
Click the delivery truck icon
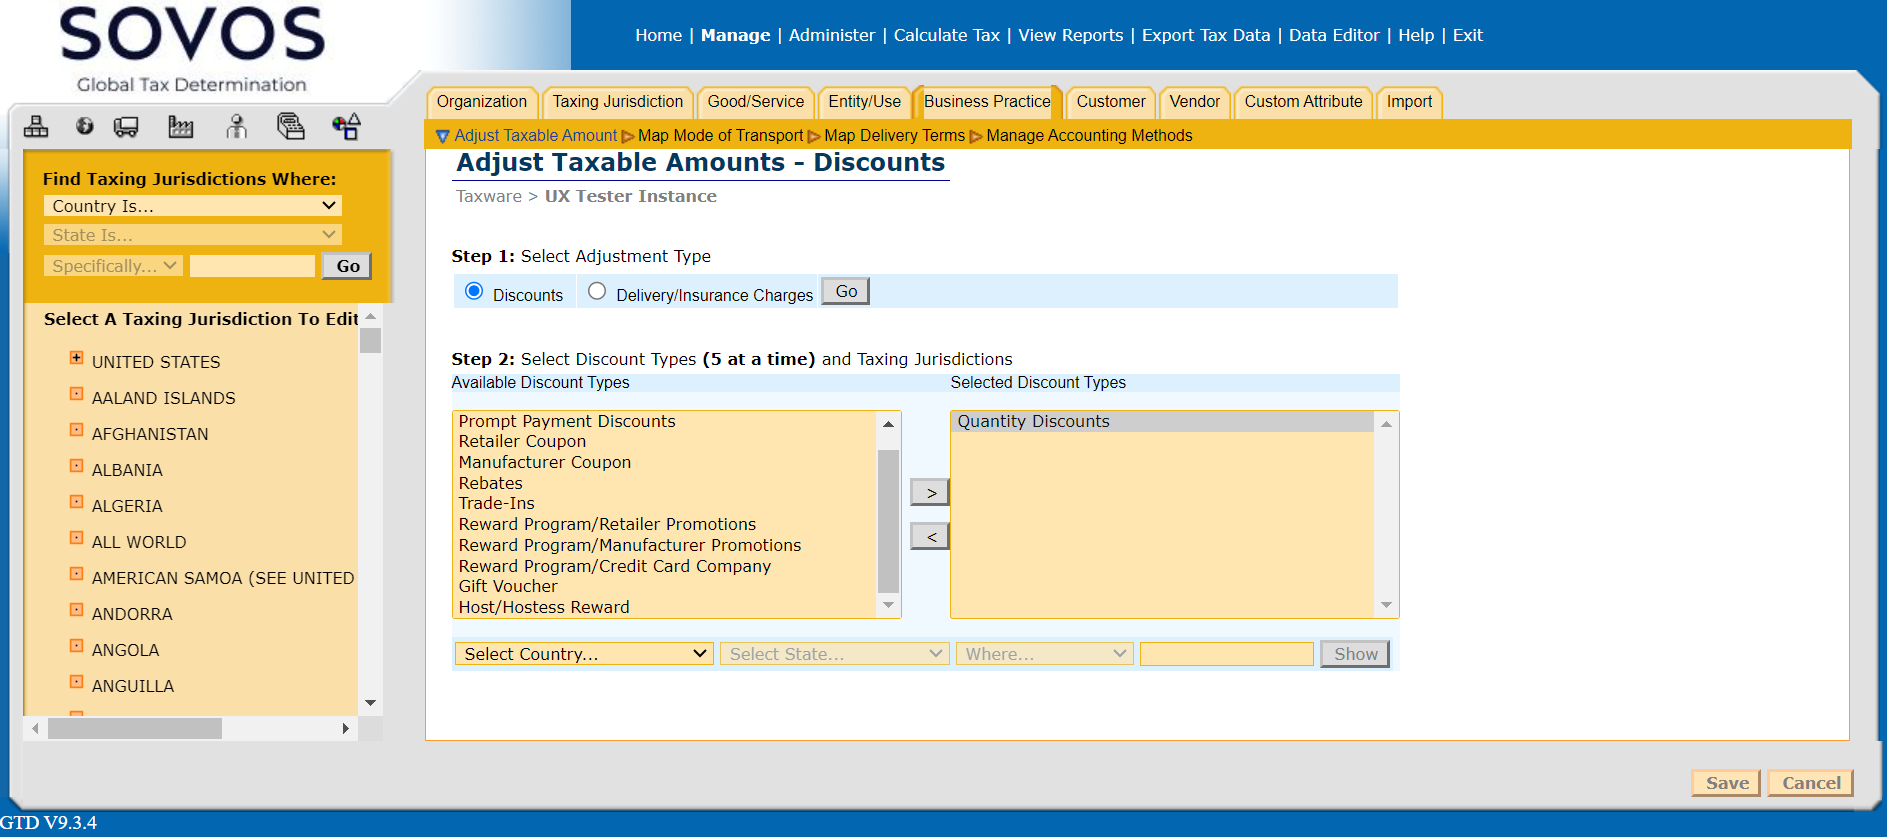126,126
